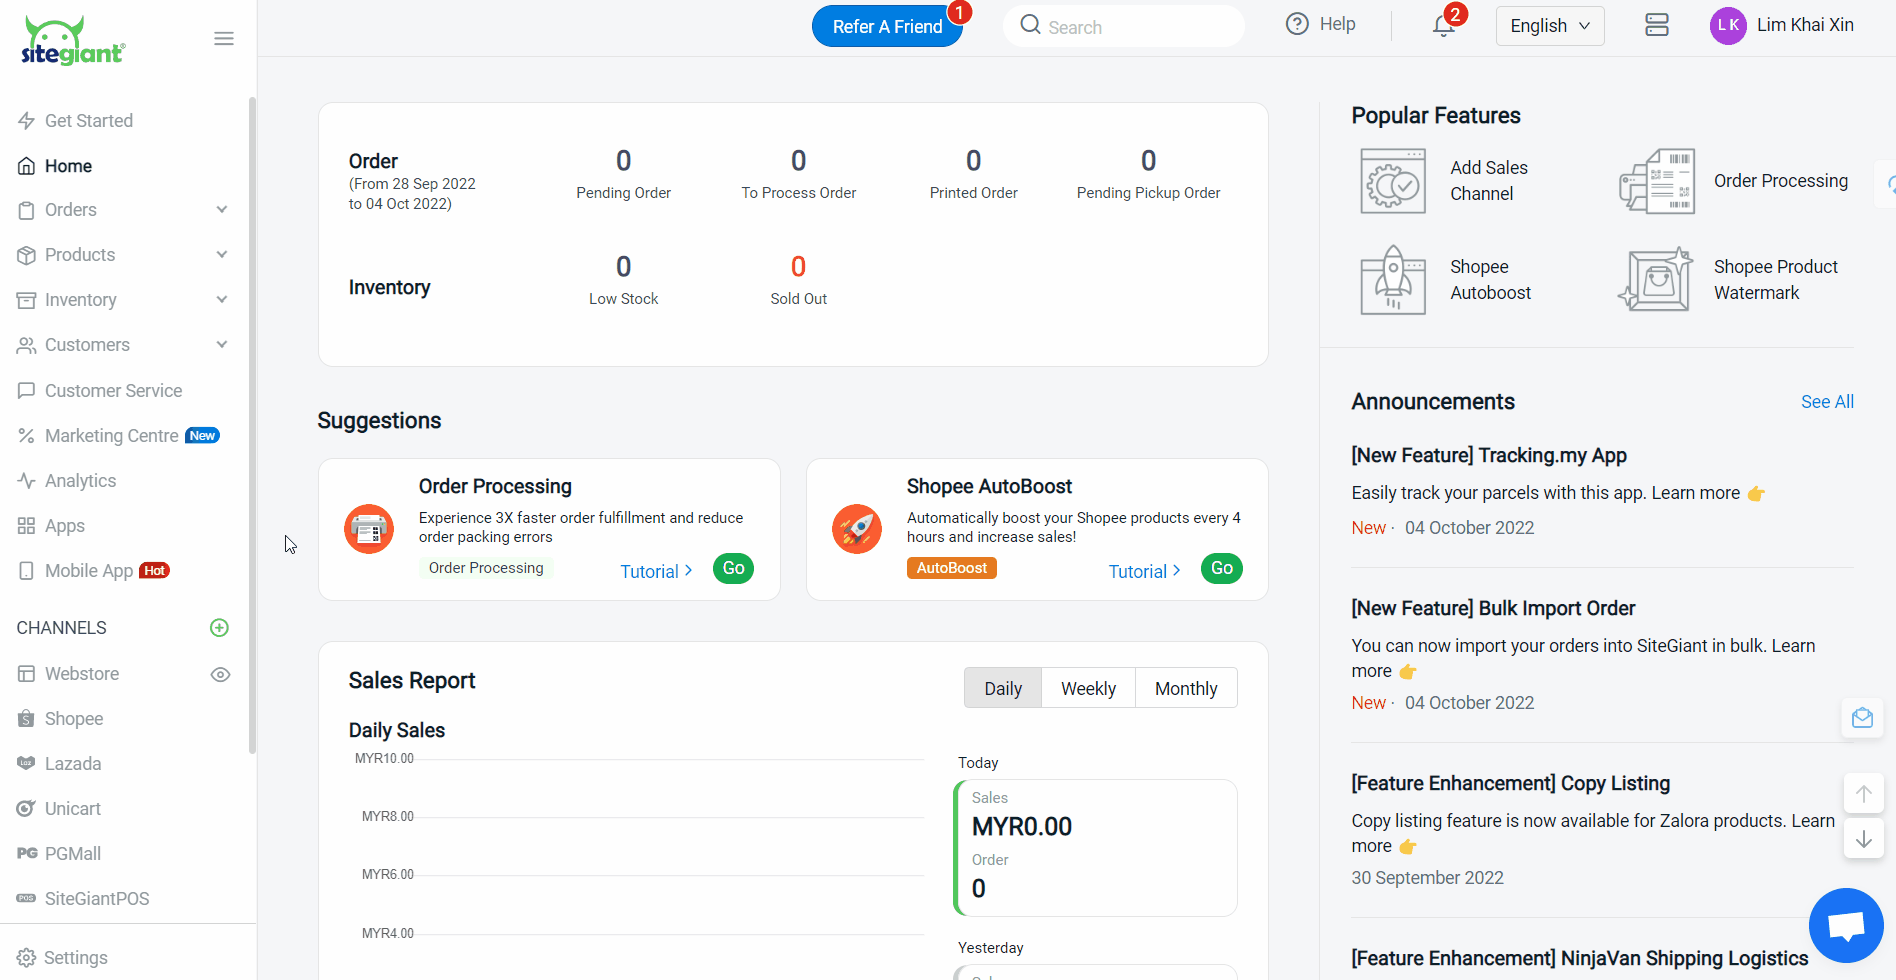The width and height of the screenshot is (1896, 980).
Task: Click Go on Shopee AutoBoost suggestion
Action: pyautogui.click(x=1221, y=568)
